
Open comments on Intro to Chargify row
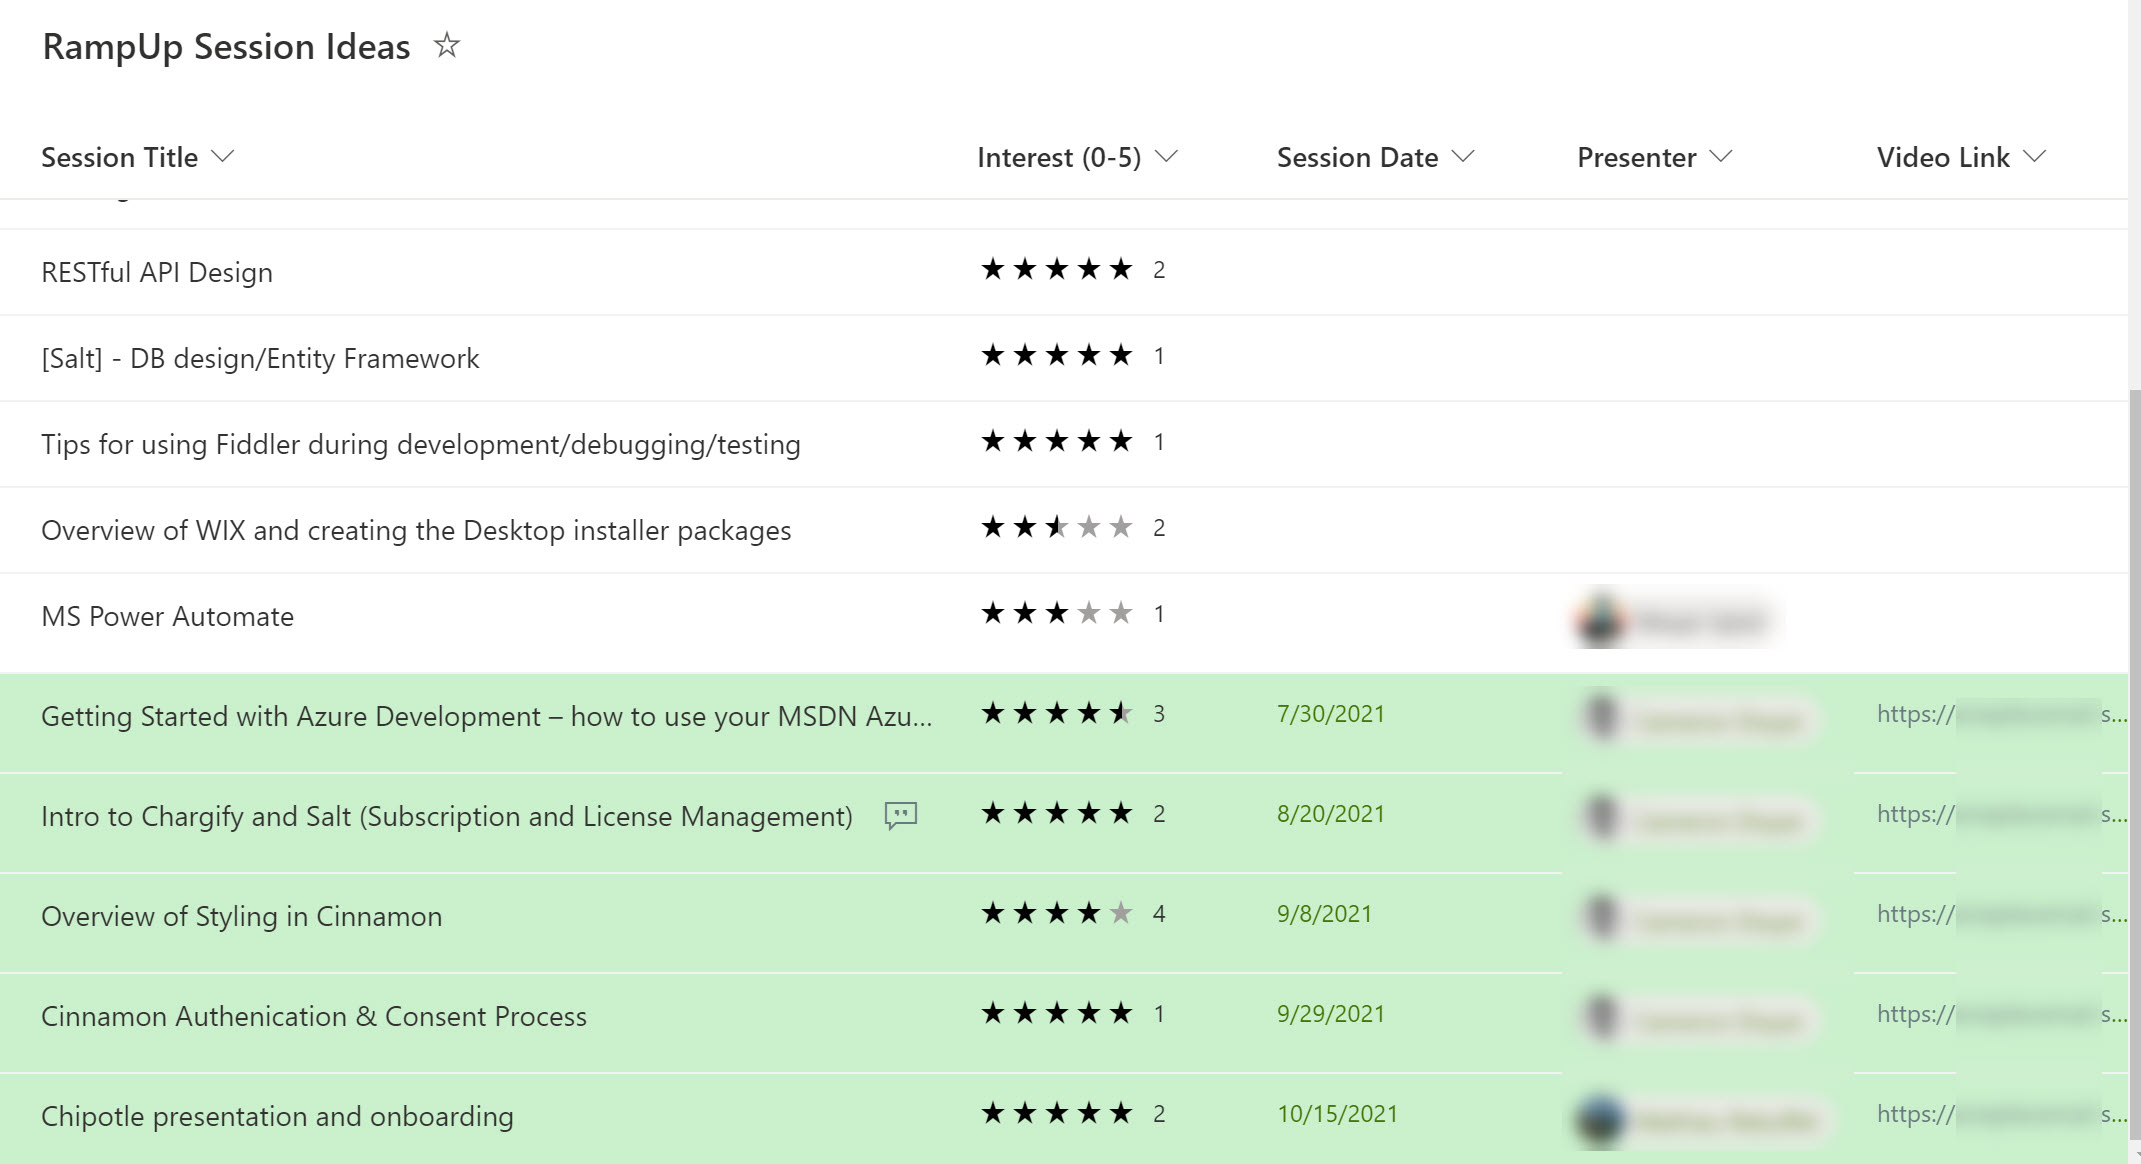[900, 815]
